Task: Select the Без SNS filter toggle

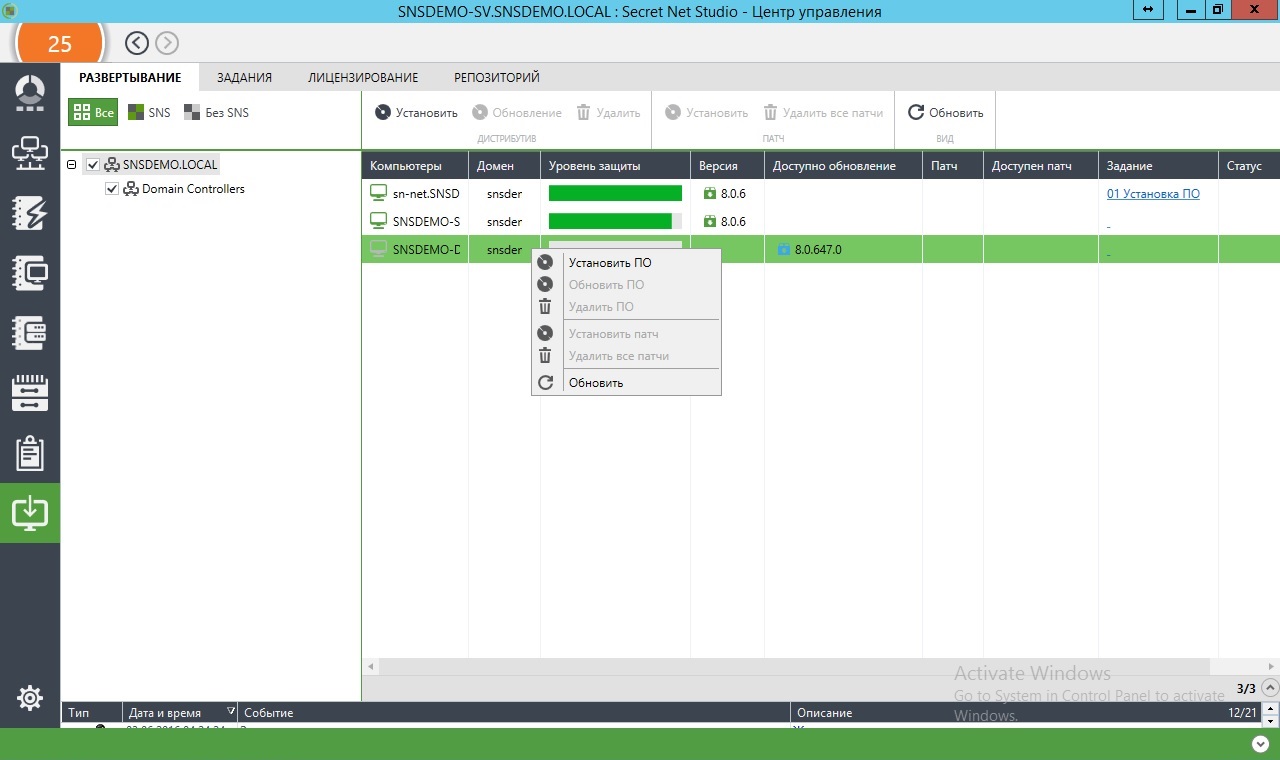Action: click(x=216, y=113)
